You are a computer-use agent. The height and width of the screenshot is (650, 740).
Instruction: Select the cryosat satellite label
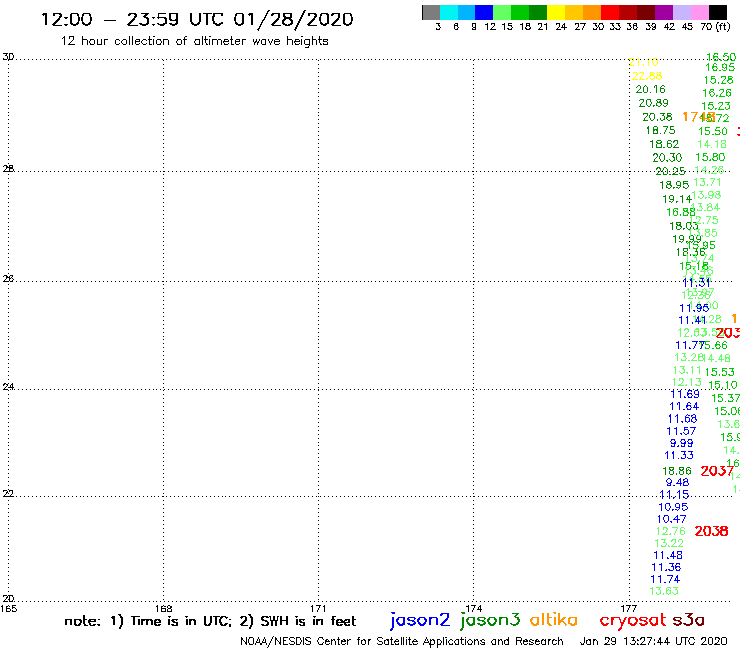pyautogui.click(x=633, y=620)
